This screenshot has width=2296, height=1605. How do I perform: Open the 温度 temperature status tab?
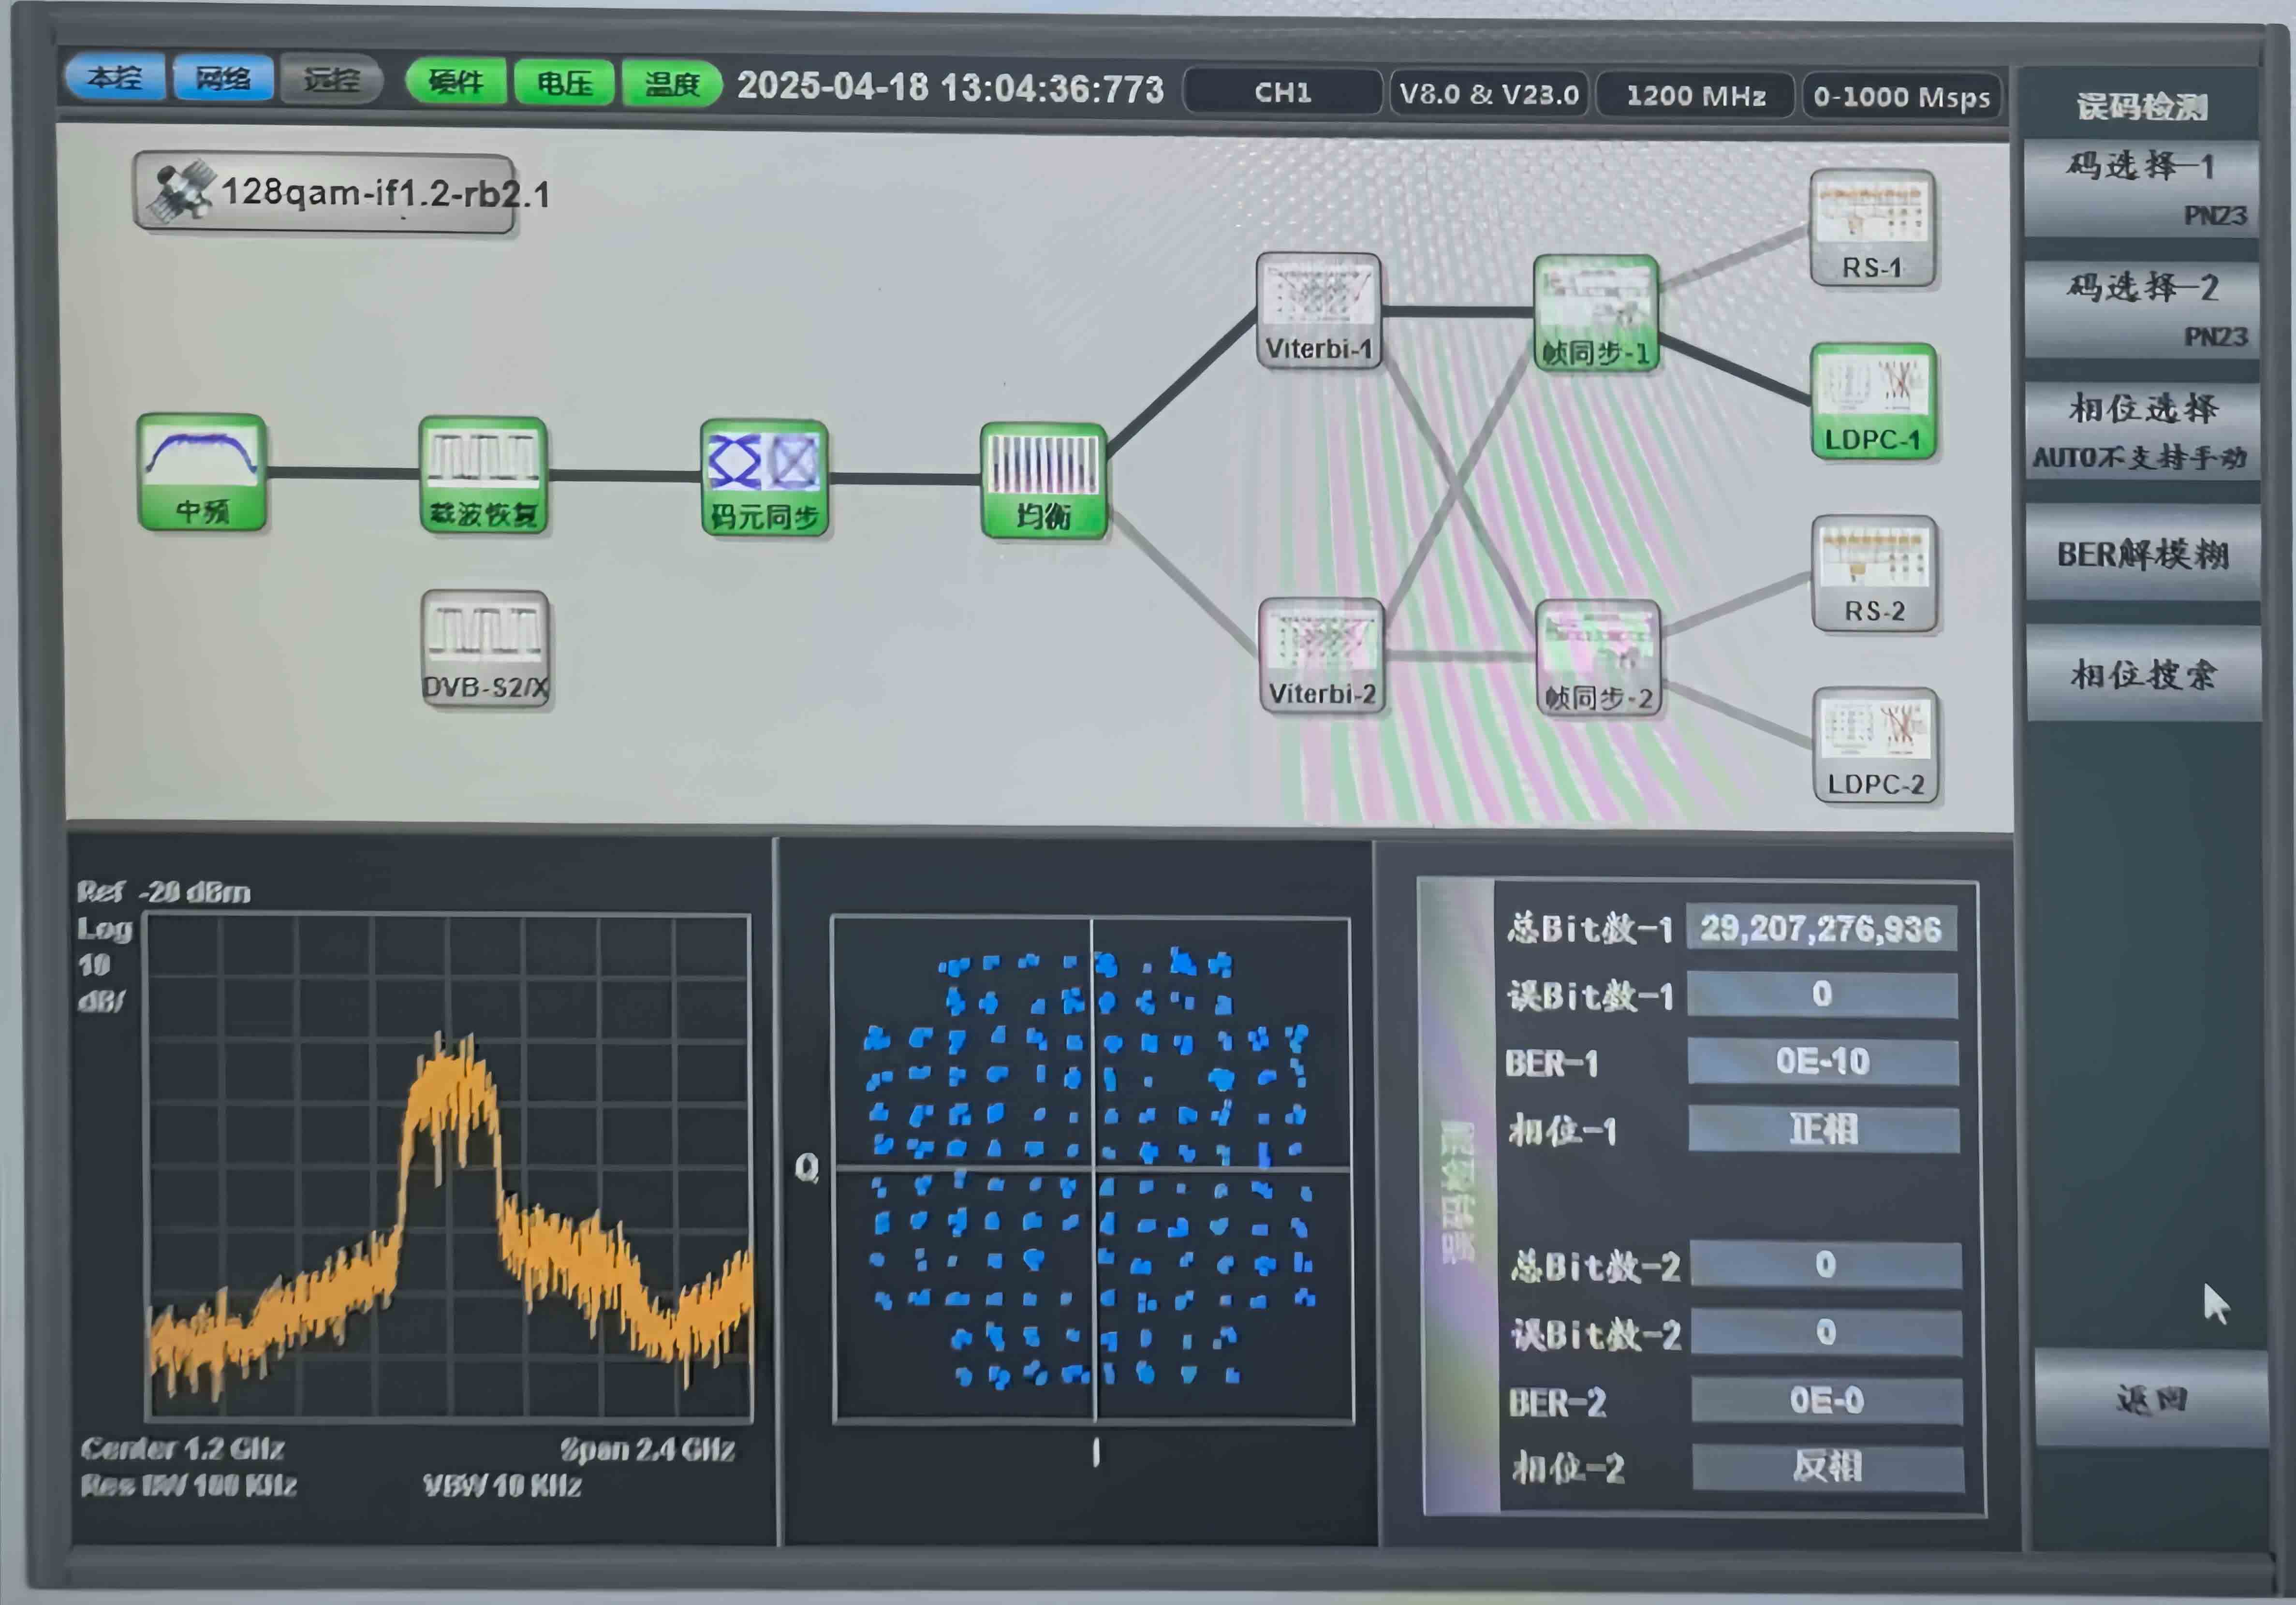click(671, 84)
